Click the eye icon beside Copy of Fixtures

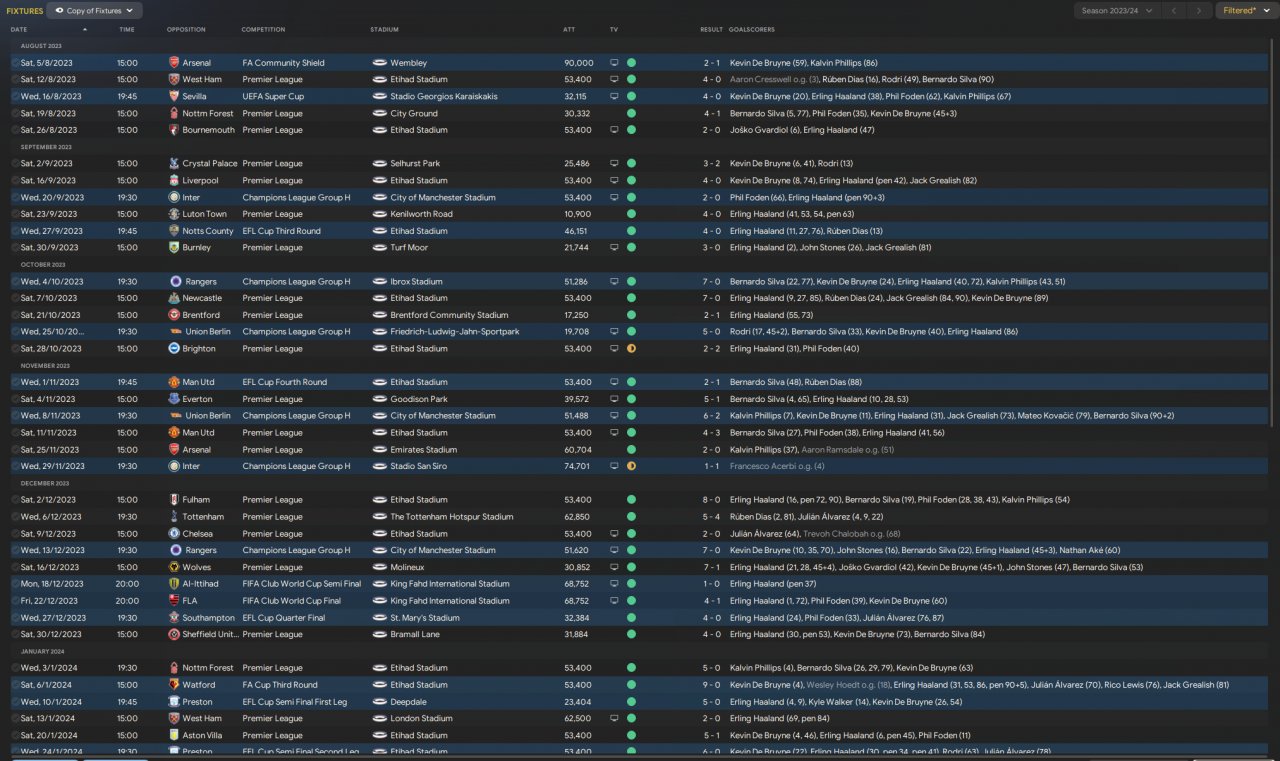click(59, 10)
